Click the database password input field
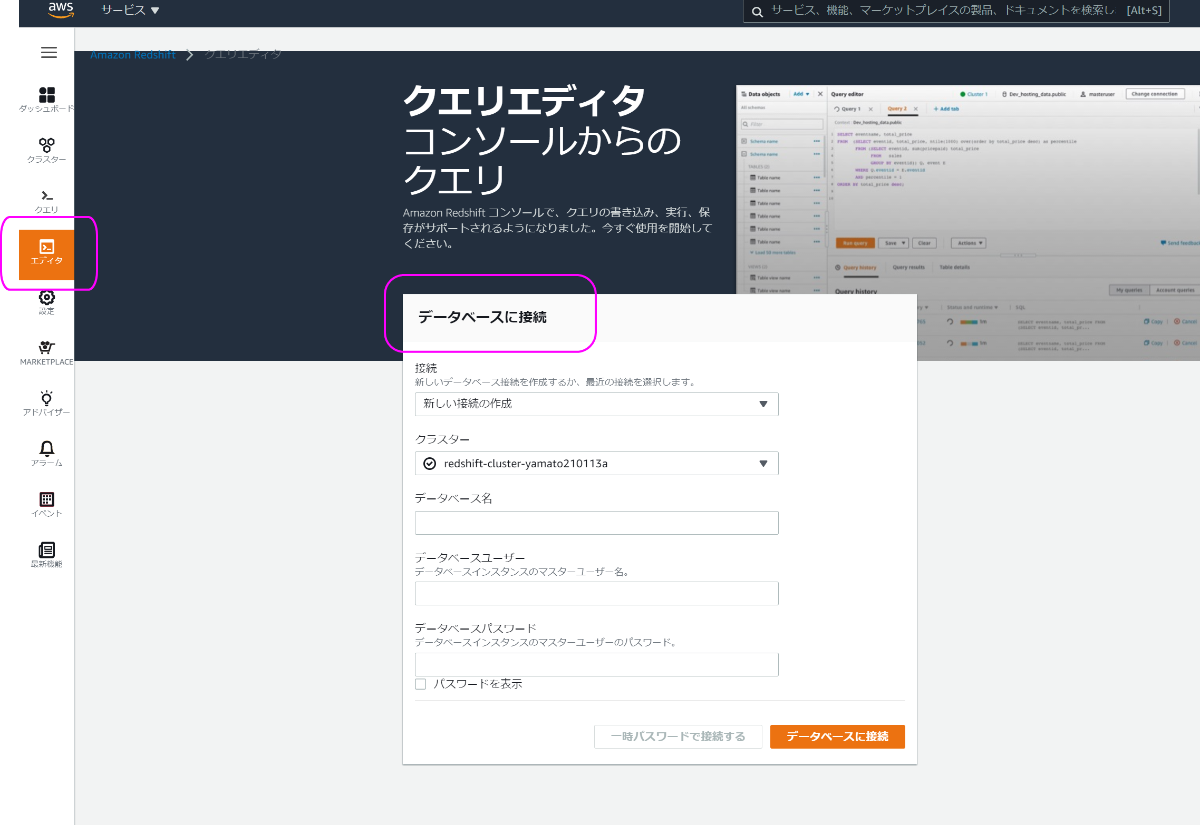Image resolution: width=1200 pixels, height=825 pixels. (x=596, y=665)
